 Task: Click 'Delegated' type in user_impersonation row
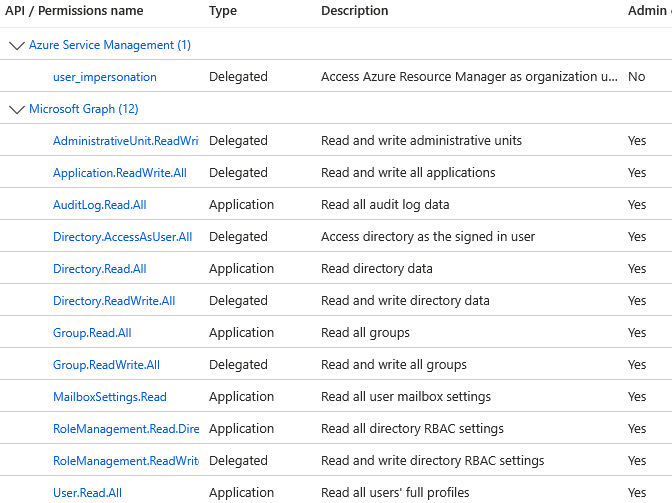click(x=238, y=77)
